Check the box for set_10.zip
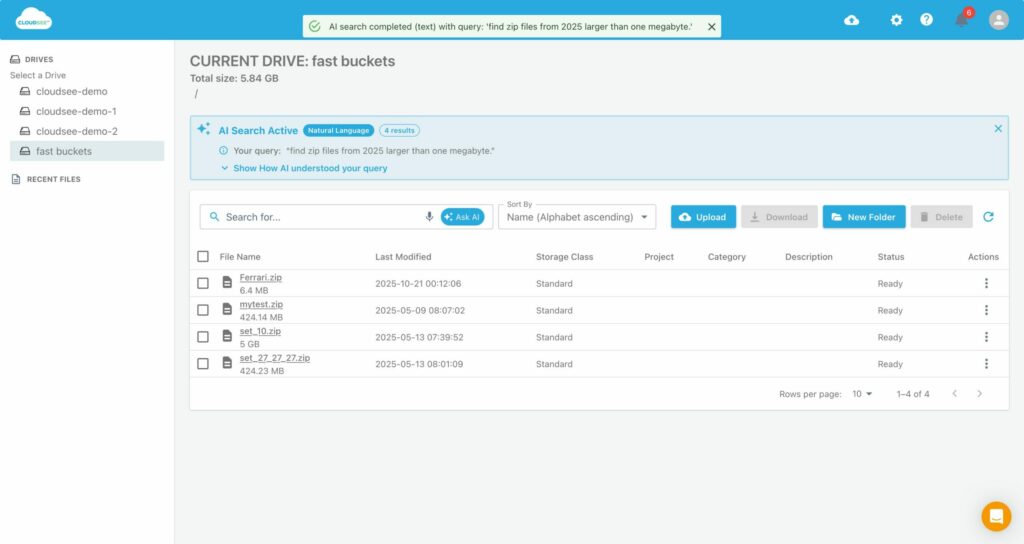This screenshot has height=544, width=1024. click(x=203, y=337)
